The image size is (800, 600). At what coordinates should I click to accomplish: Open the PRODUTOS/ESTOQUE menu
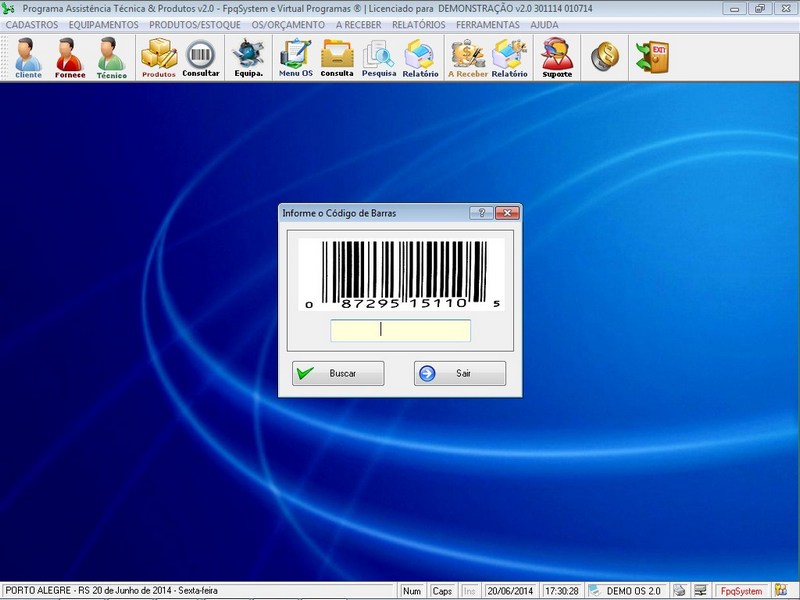[x=195, y=25]
